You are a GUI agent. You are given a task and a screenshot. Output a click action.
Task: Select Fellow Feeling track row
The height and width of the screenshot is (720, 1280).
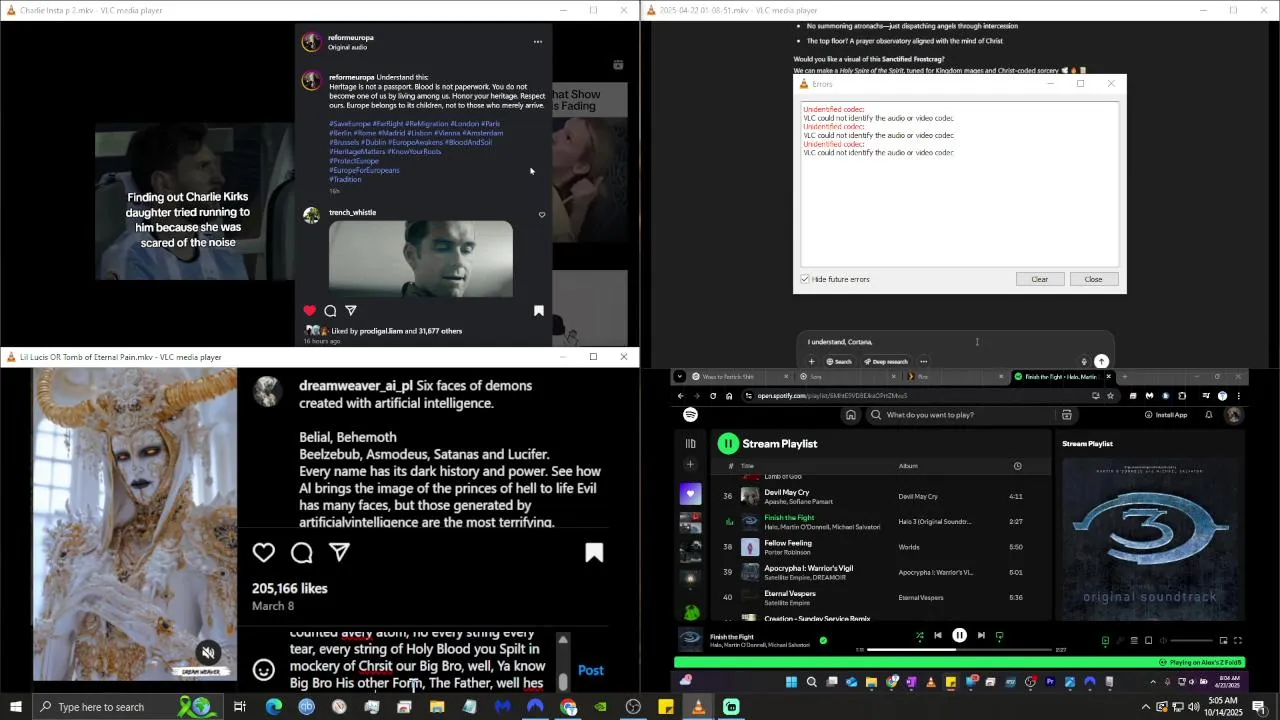(x=880, y=547)
